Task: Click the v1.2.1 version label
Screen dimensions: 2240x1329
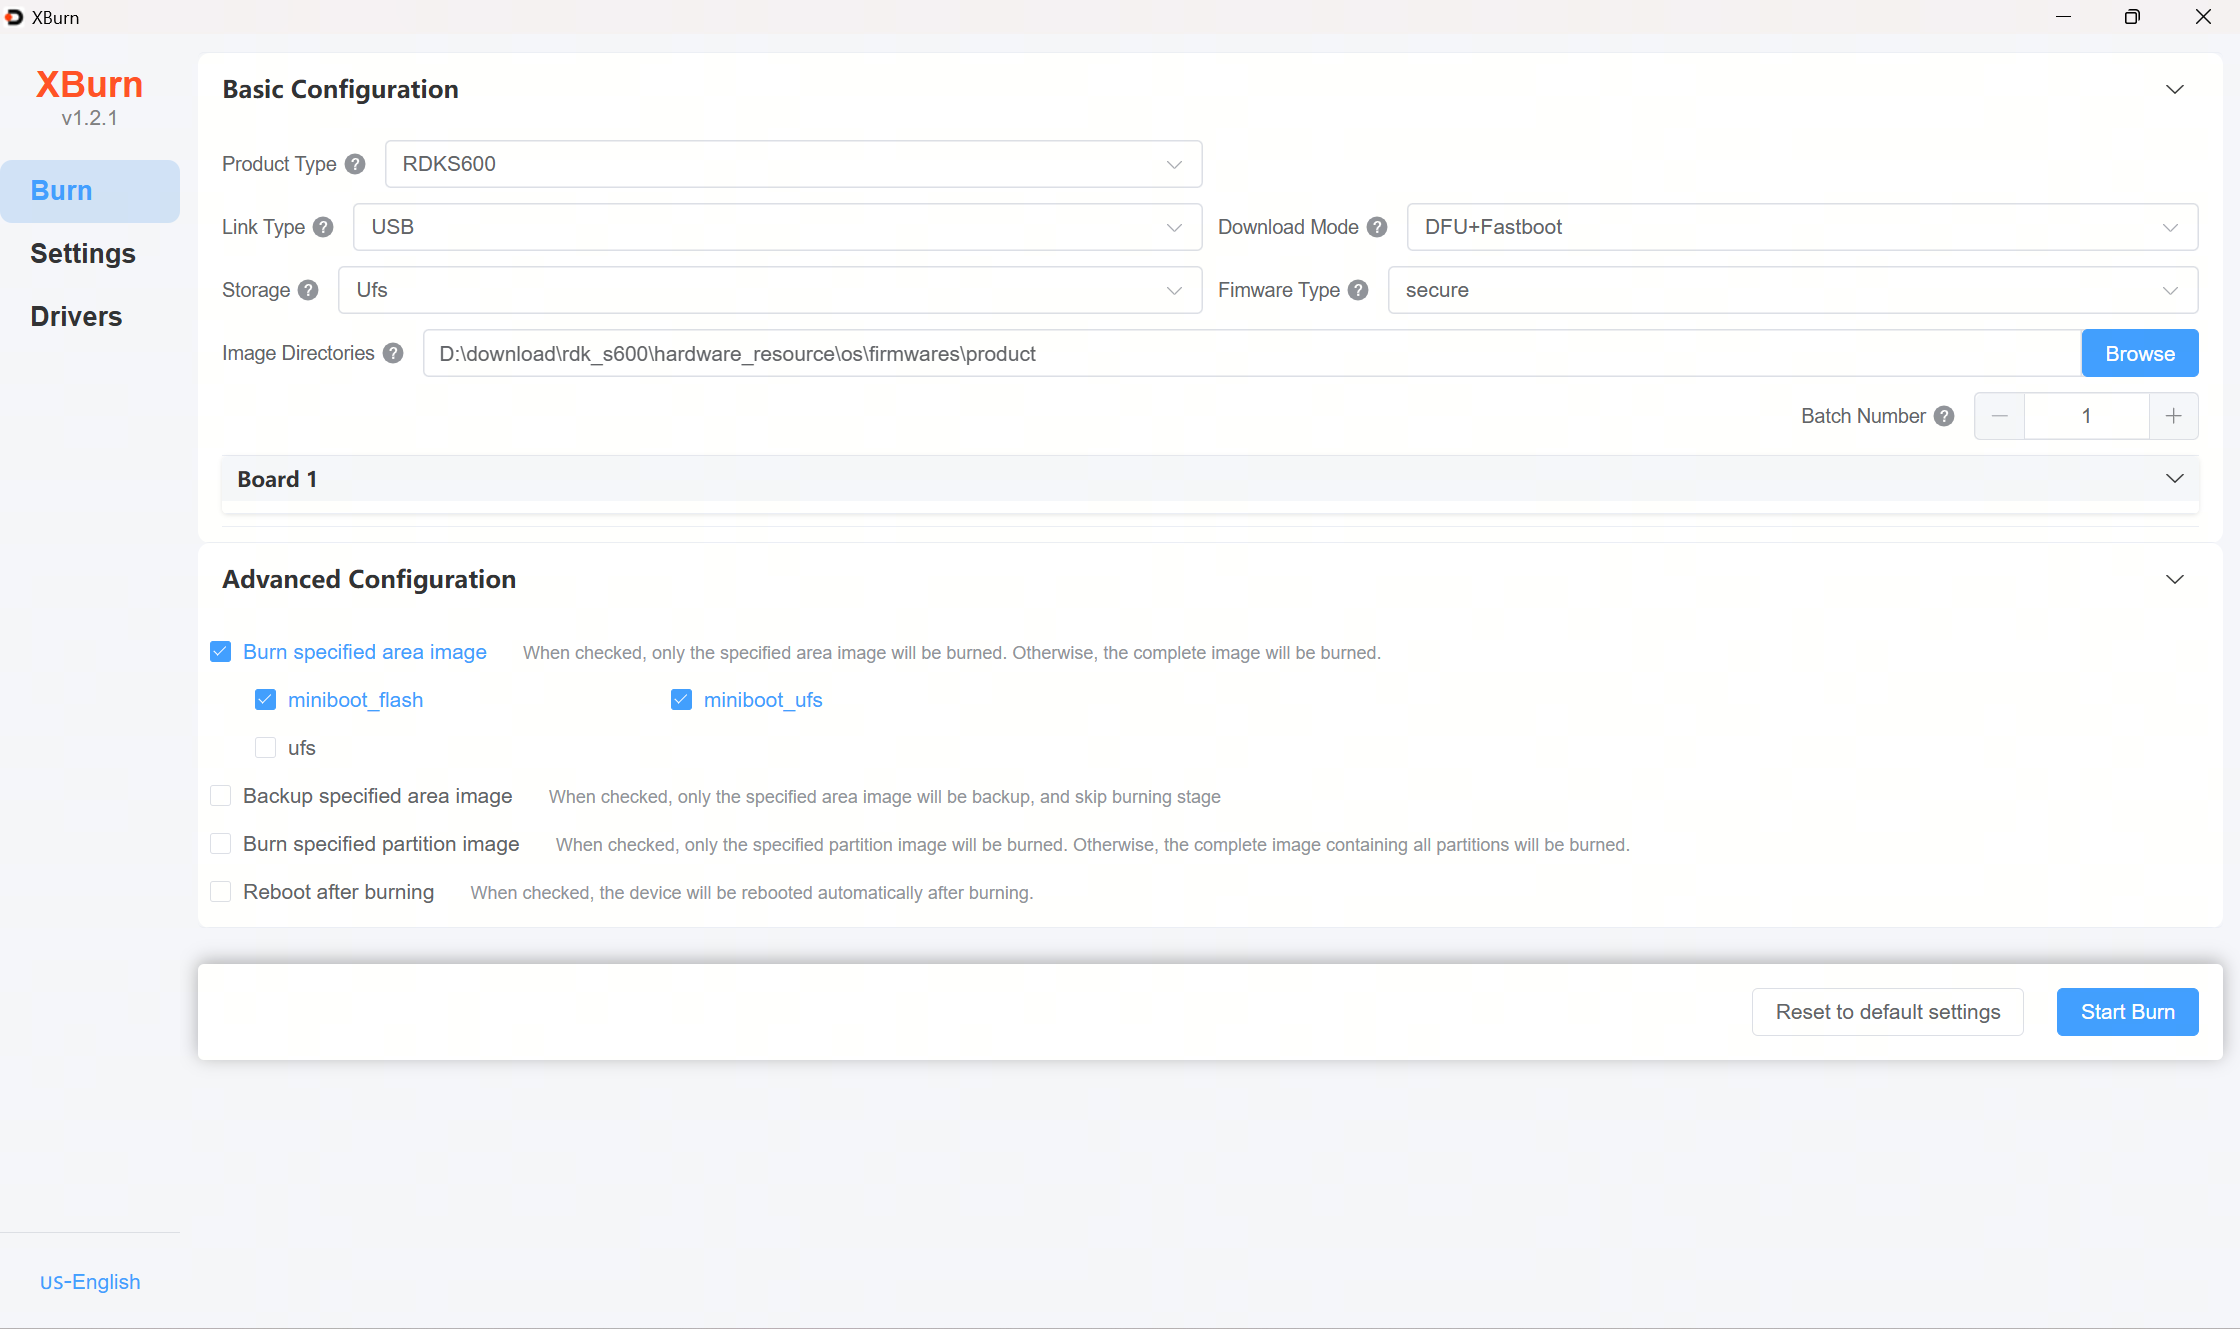Action: pyautogui.click(x=89, y=118)
